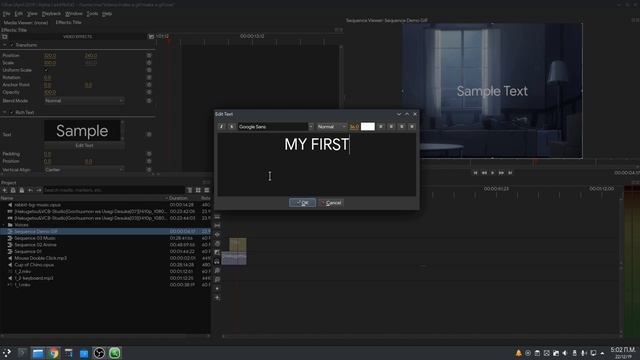640x360 pixels.
Task: Click timeline zoom in magnifier icon
Action: click(217, 271)
